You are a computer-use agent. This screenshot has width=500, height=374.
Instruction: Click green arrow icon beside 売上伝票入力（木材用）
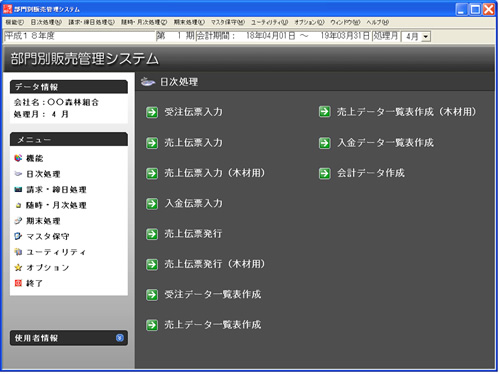pyautogui.click(x=152, y=173)
